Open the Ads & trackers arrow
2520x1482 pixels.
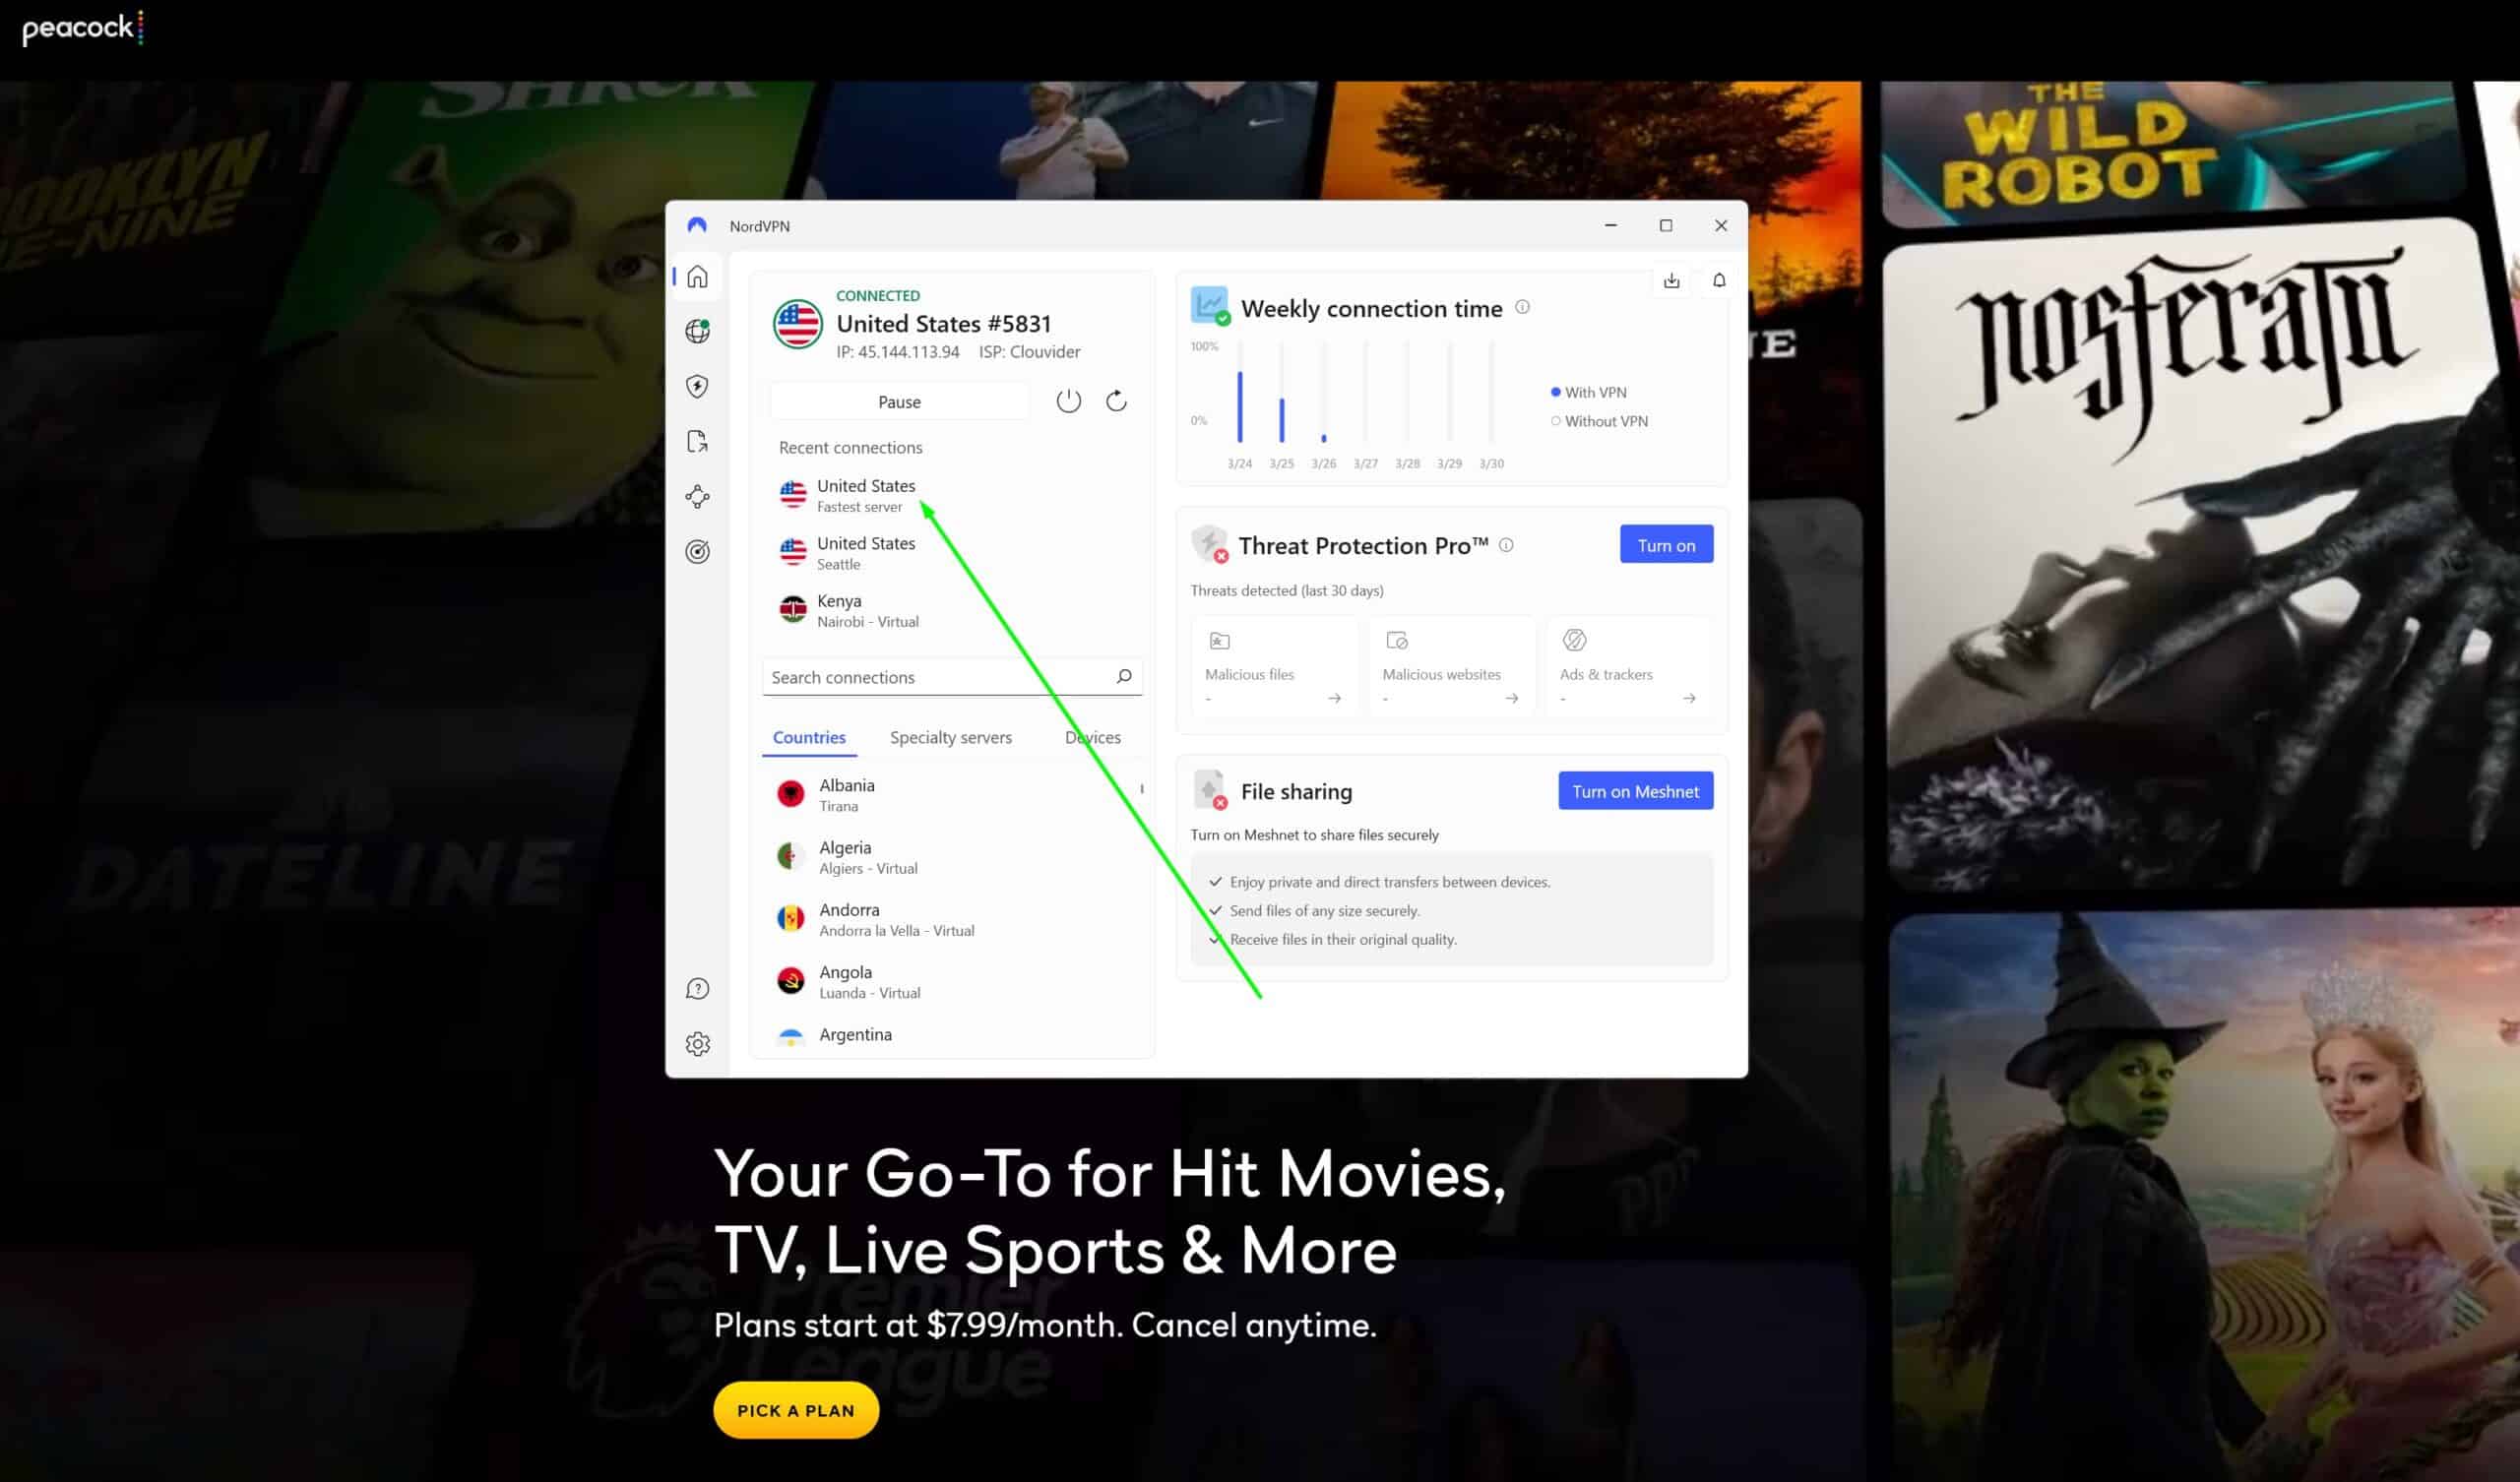tap(1689, 698)
